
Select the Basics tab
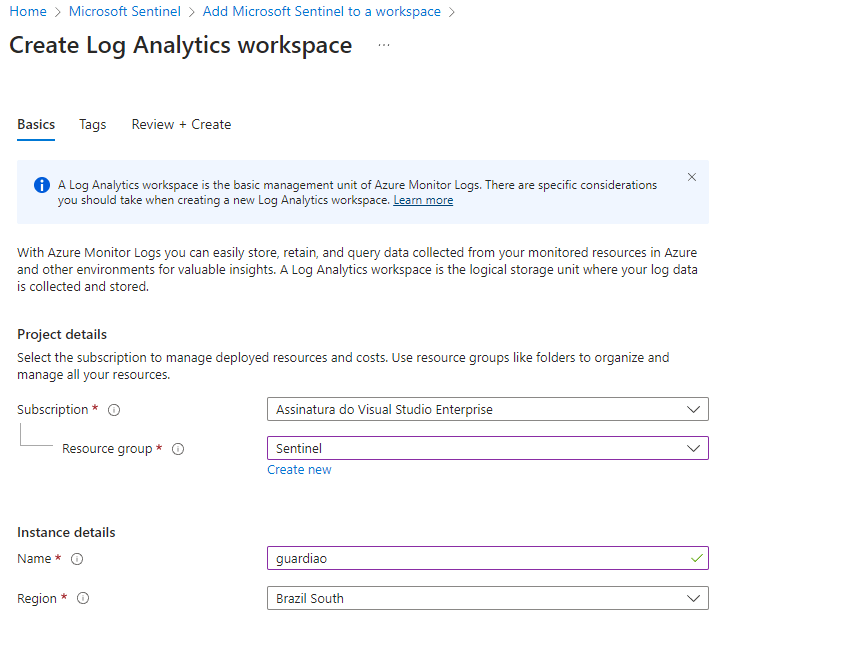[36, 125]
